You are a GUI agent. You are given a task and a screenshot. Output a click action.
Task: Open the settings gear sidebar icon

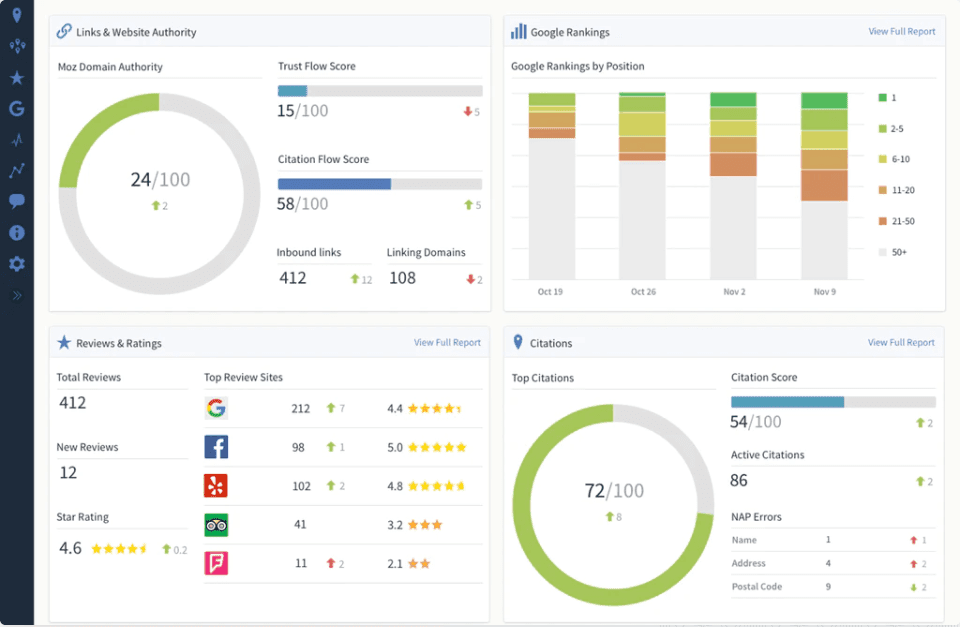tap(17, 264)
